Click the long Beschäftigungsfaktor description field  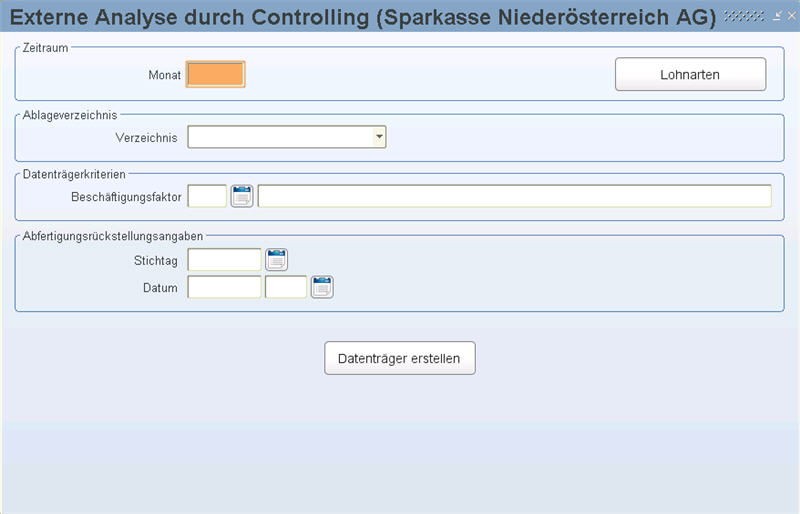(x=514, y=196)
